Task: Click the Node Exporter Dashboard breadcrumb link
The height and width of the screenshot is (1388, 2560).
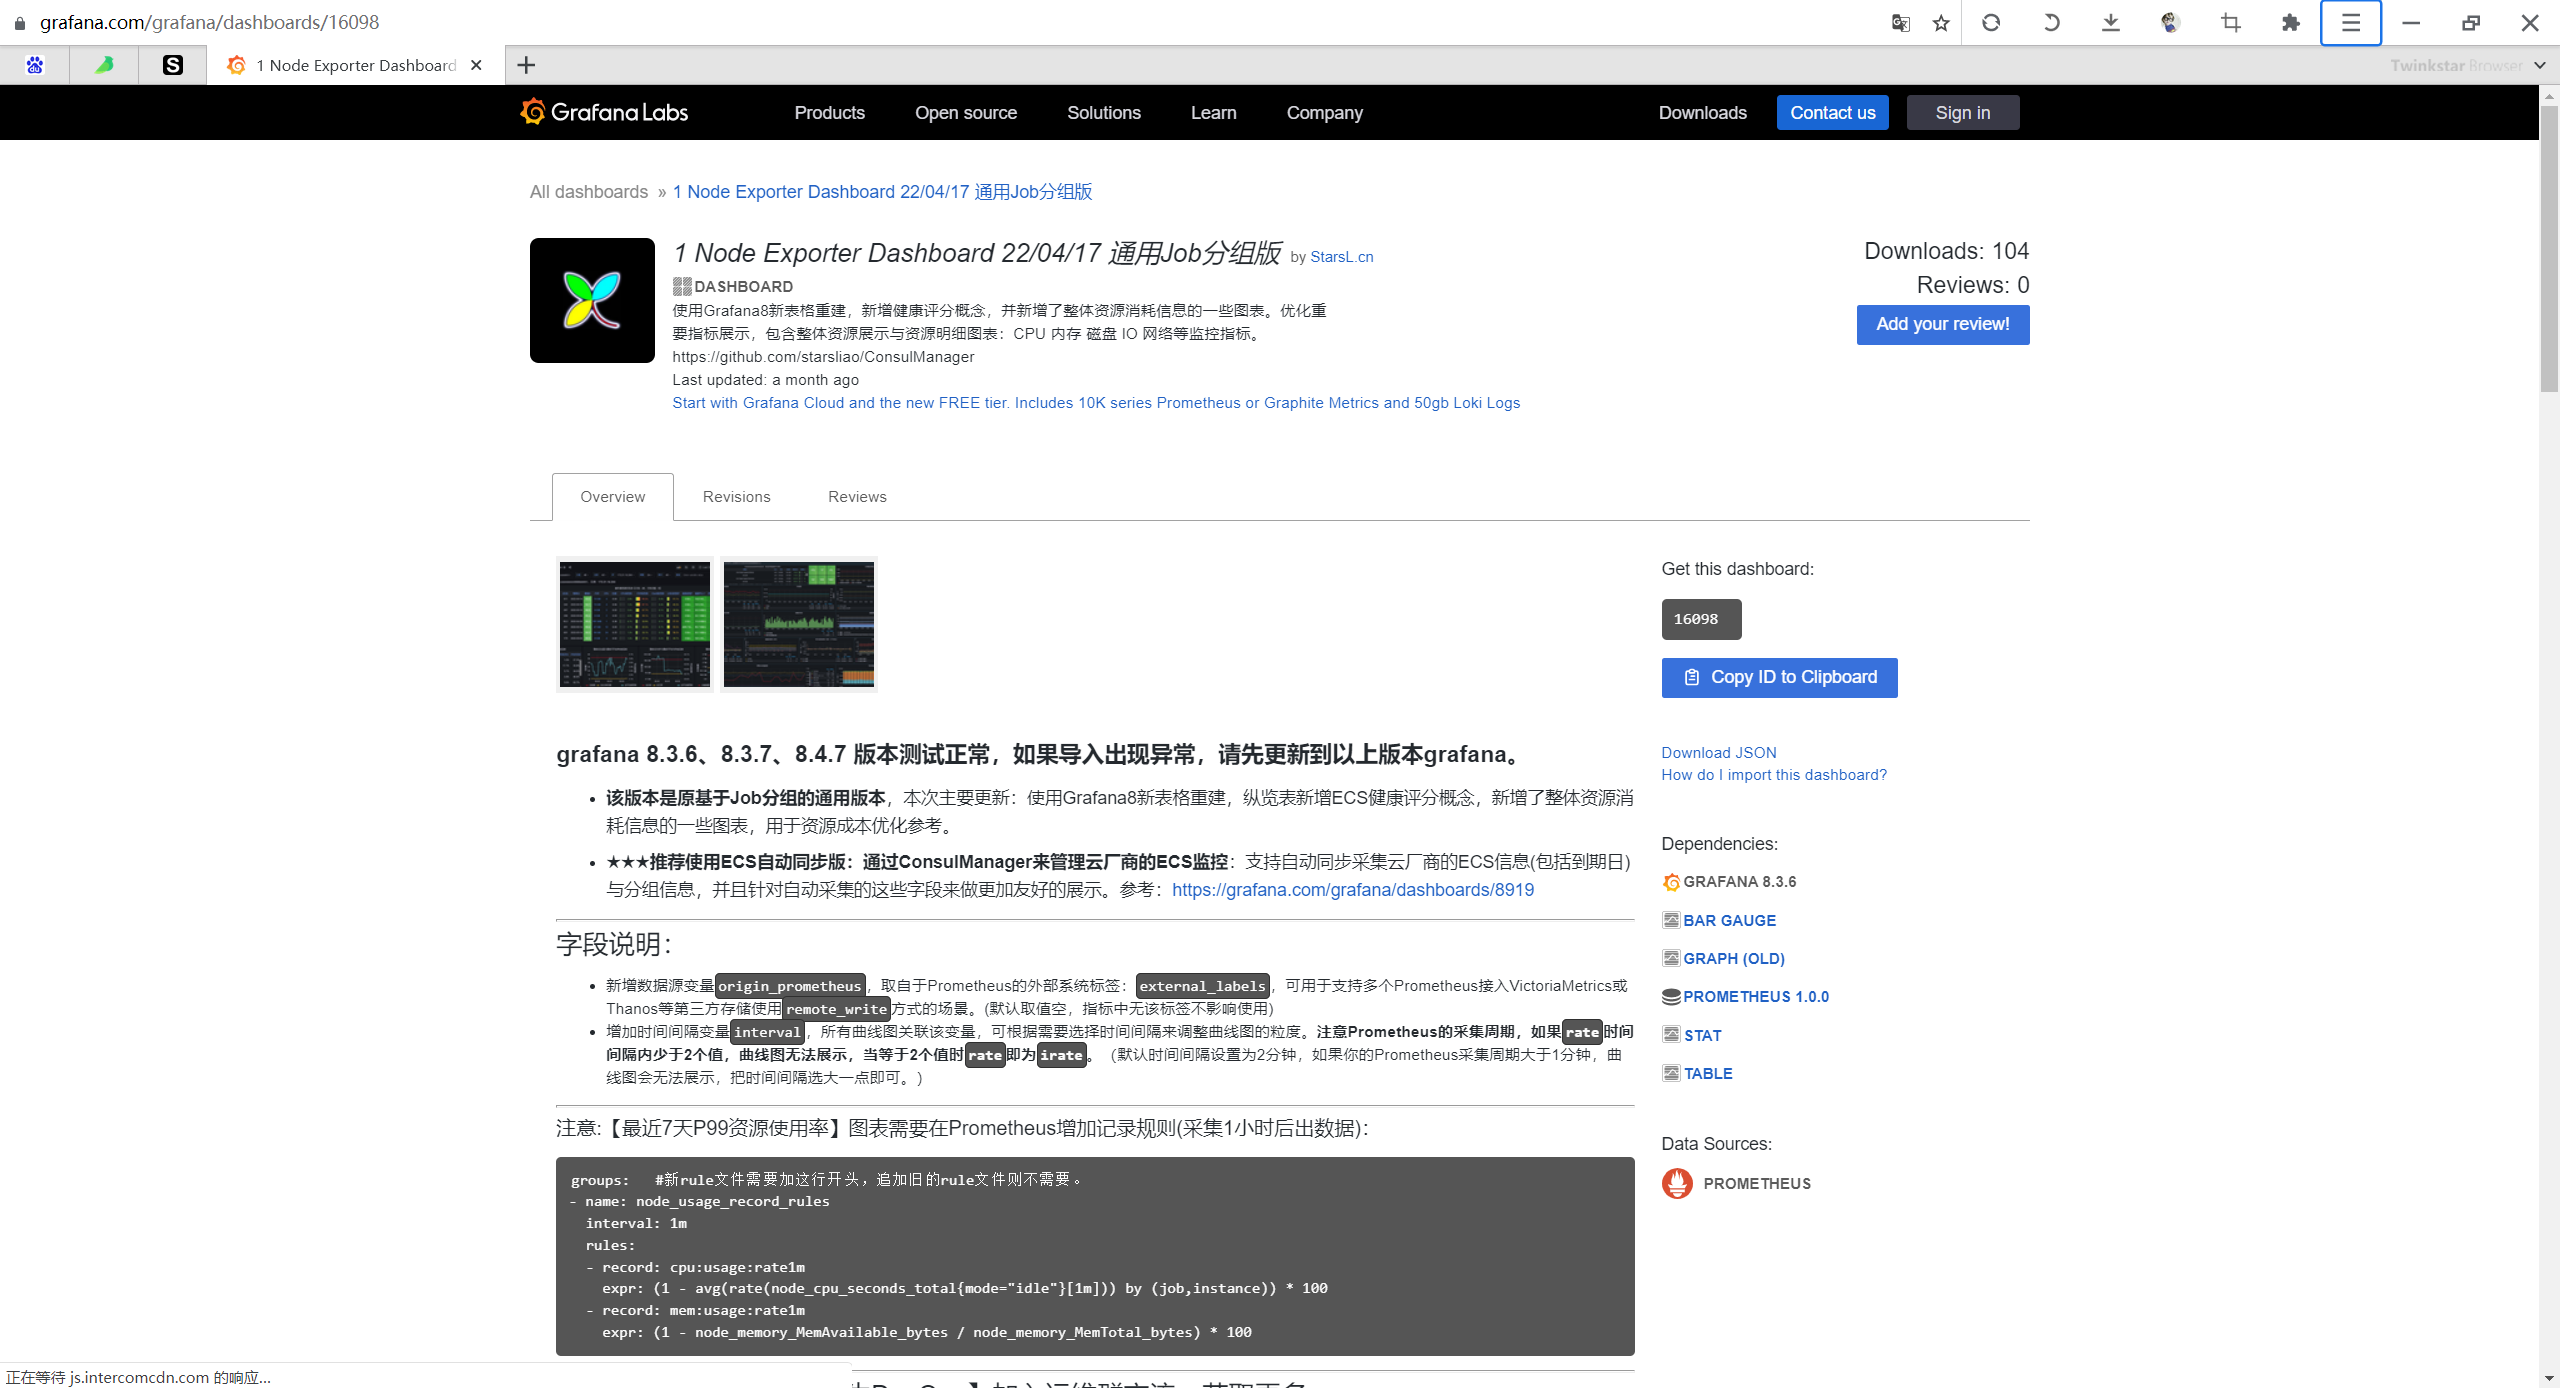Action: [882, 192]
